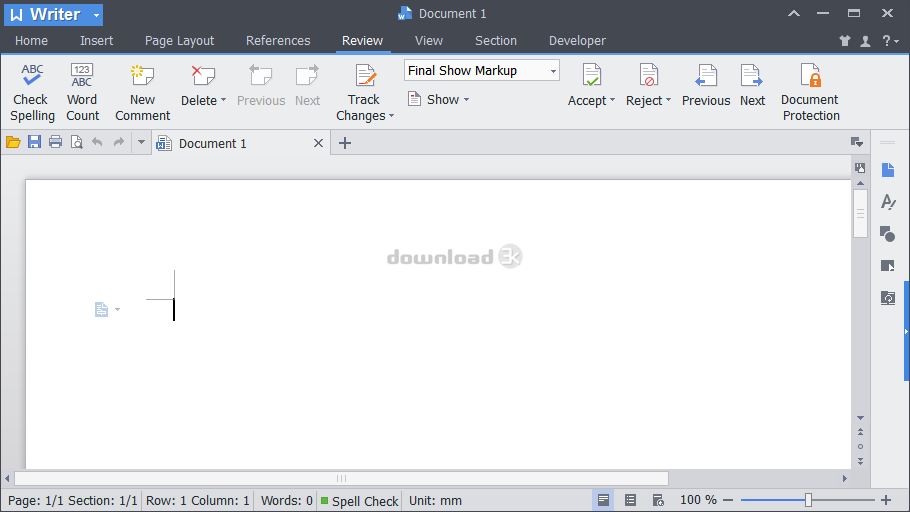Image resolution: width=910 pixels, height=512 pixels.
Task: Add a new document tab
Action: pyautogui.click(x=345, y=143)
